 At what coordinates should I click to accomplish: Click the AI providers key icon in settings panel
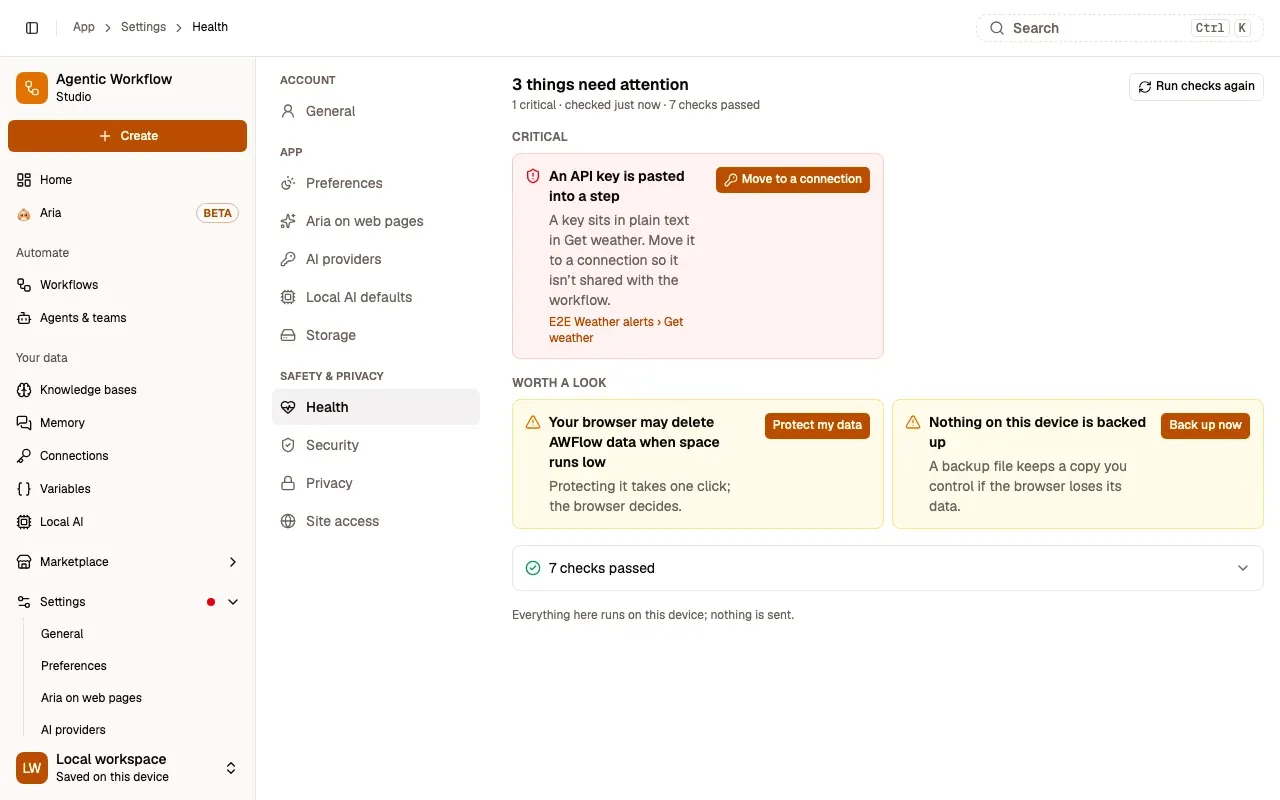pos(288,259)
